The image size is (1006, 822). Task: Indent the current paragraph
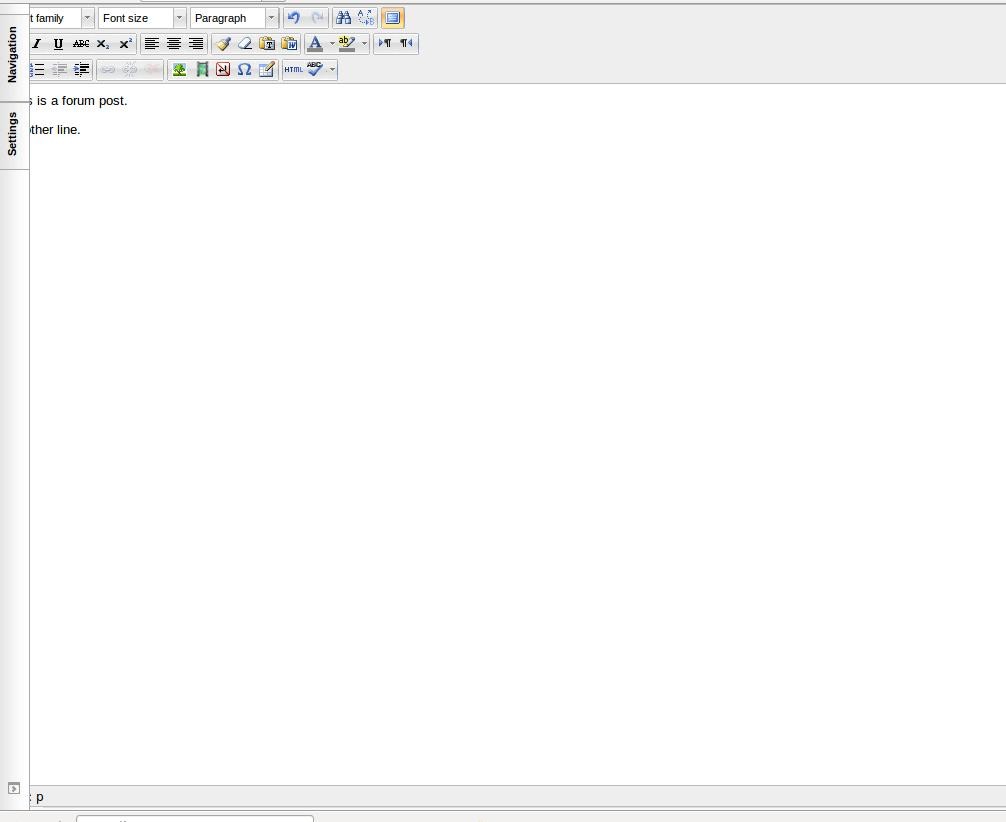coord(81,70)
